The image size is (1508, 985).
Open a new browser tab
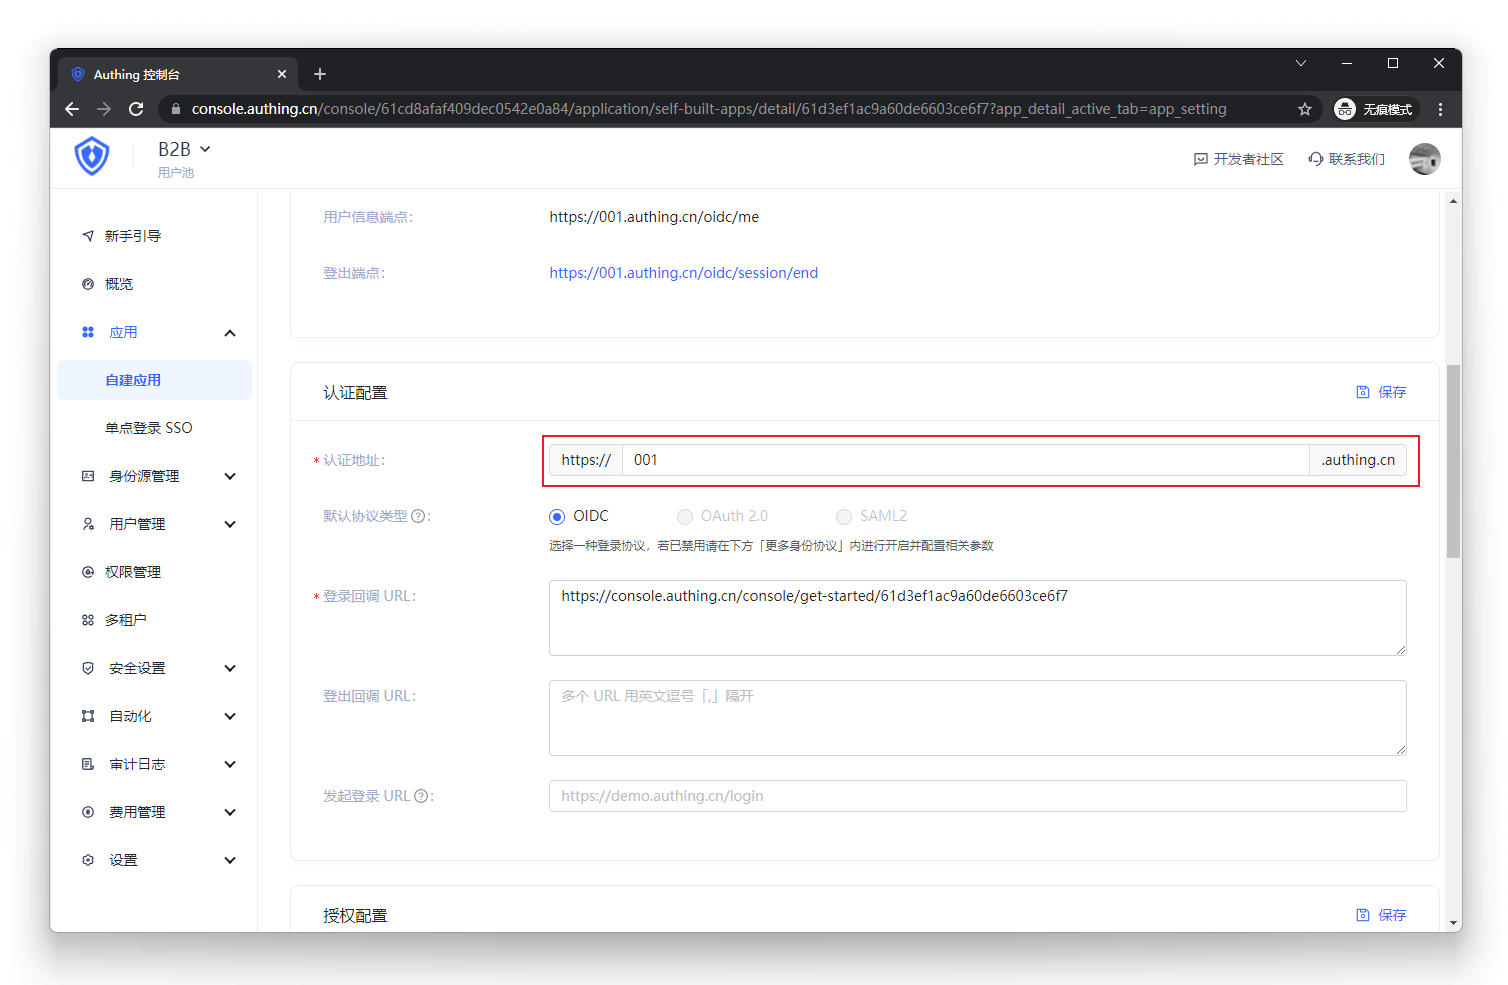pos(320,74)
